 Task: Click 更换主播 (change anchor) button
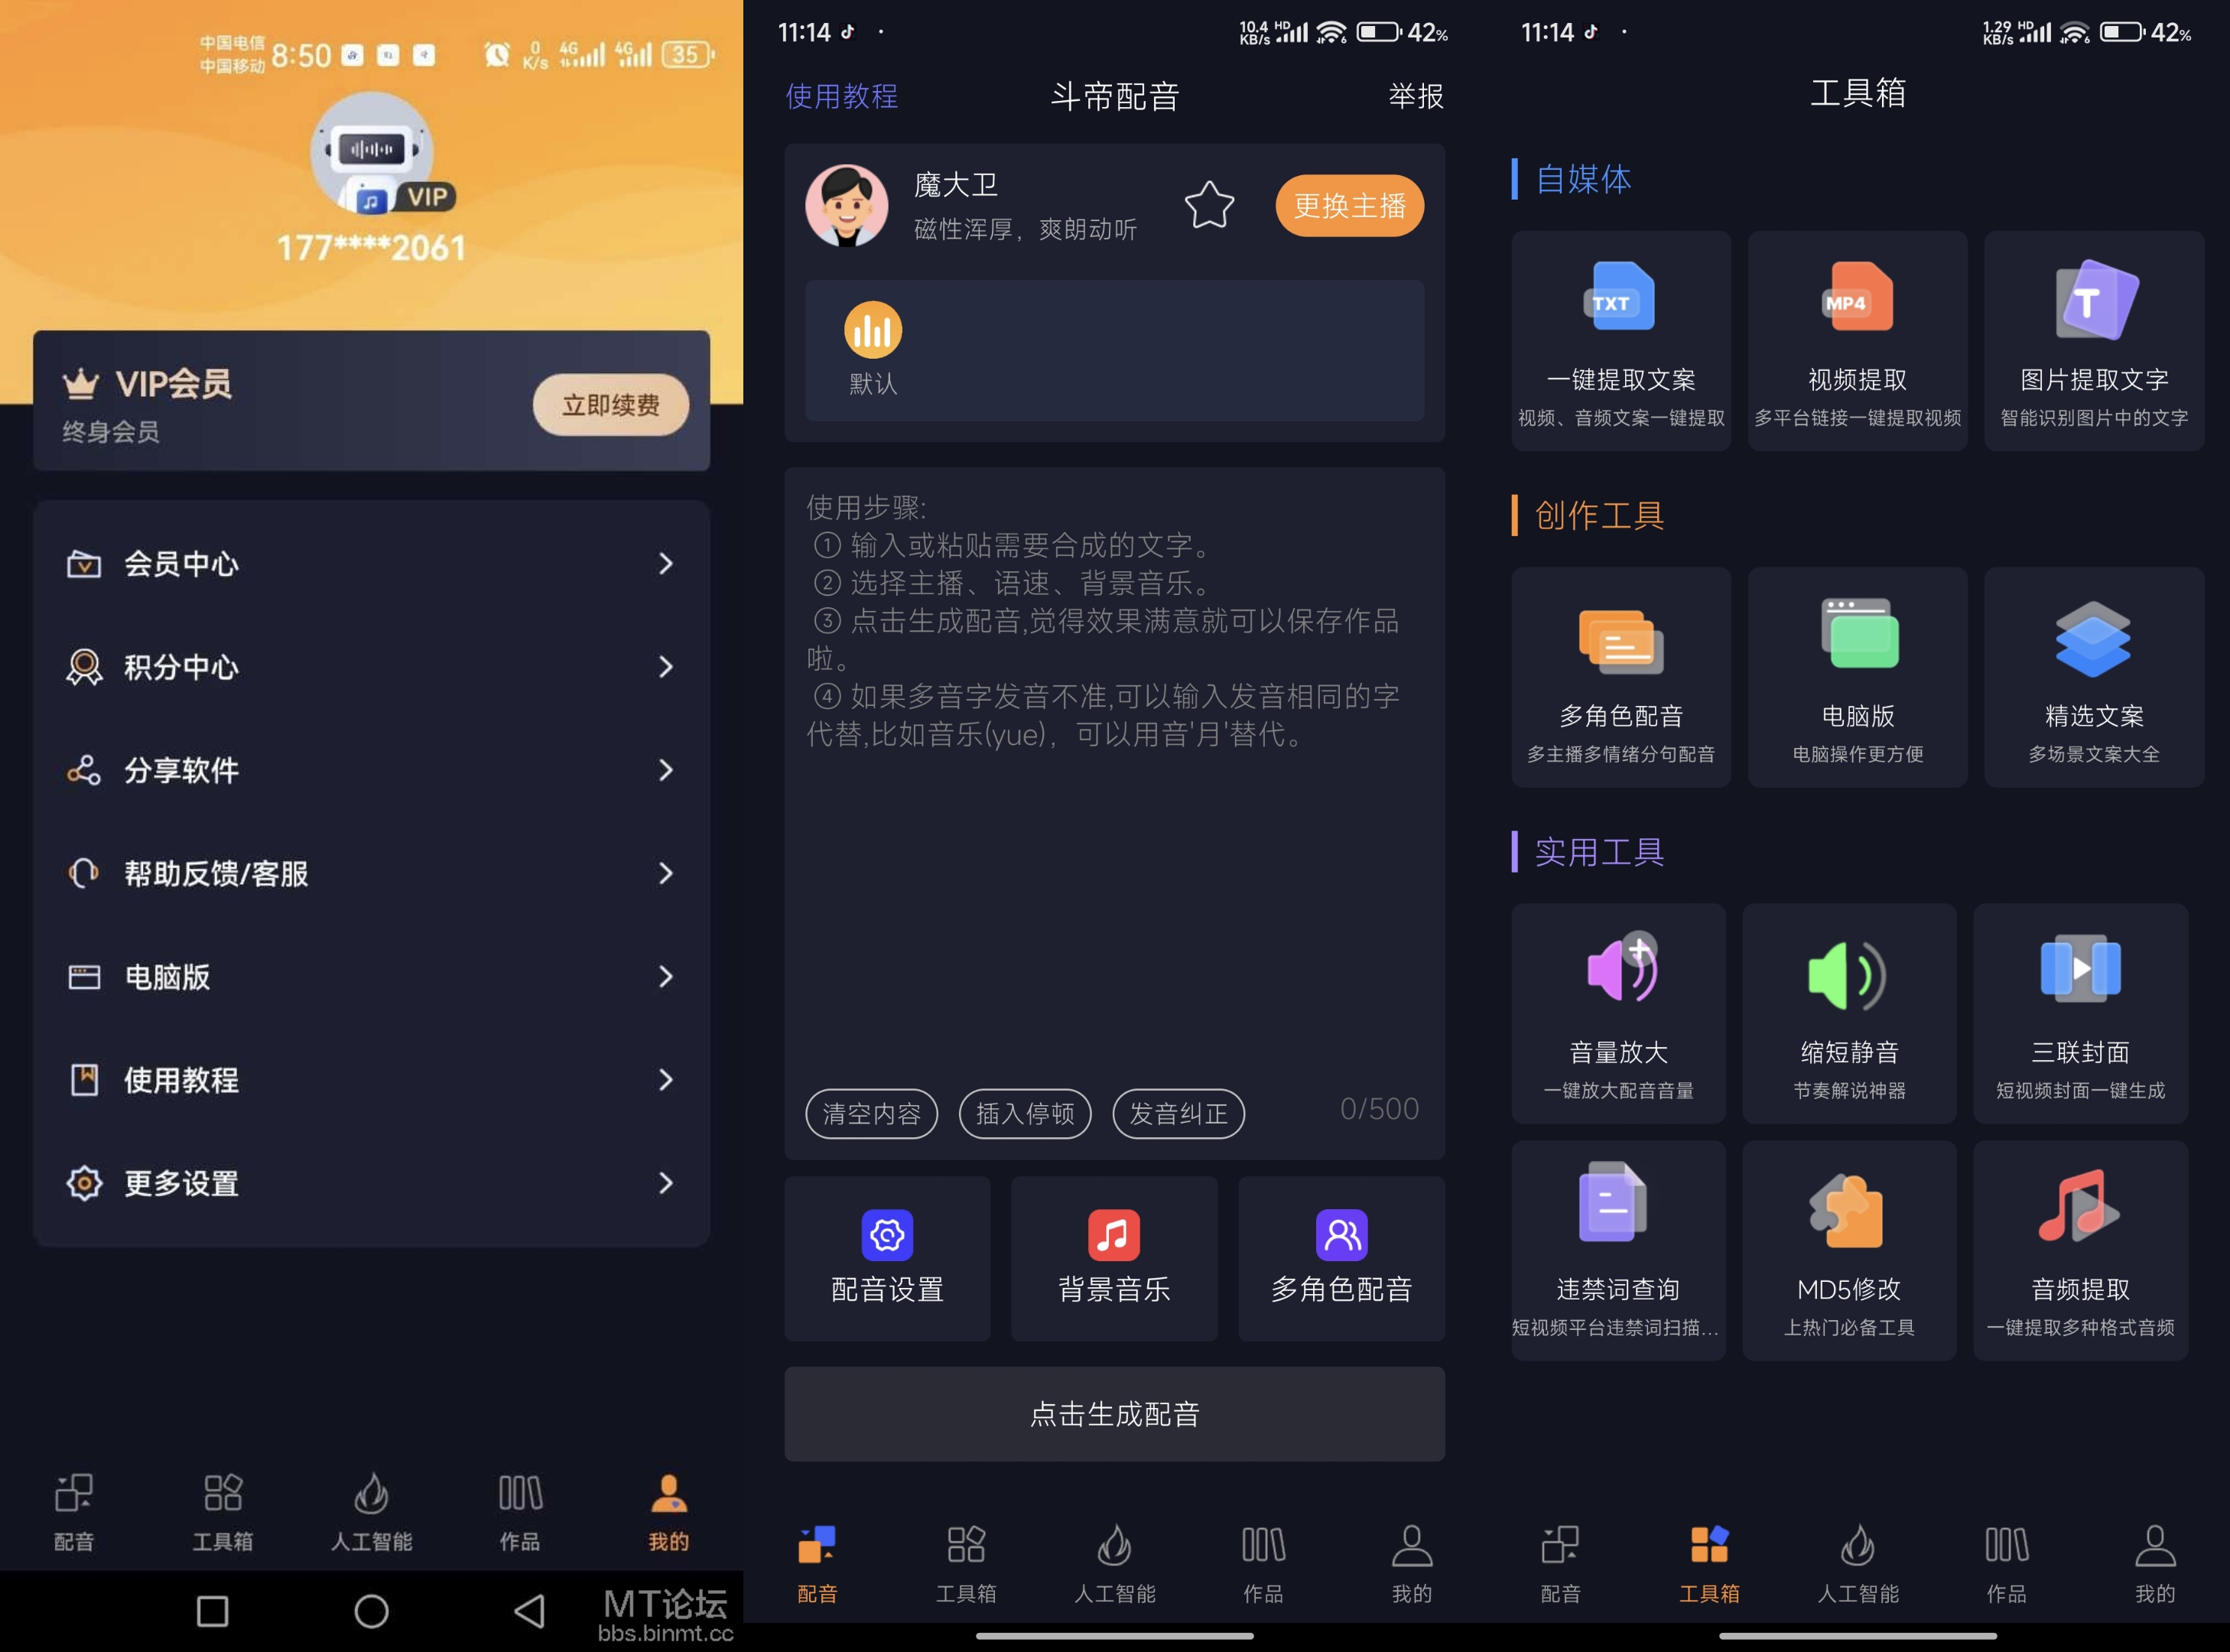(x=1352, y=206)
